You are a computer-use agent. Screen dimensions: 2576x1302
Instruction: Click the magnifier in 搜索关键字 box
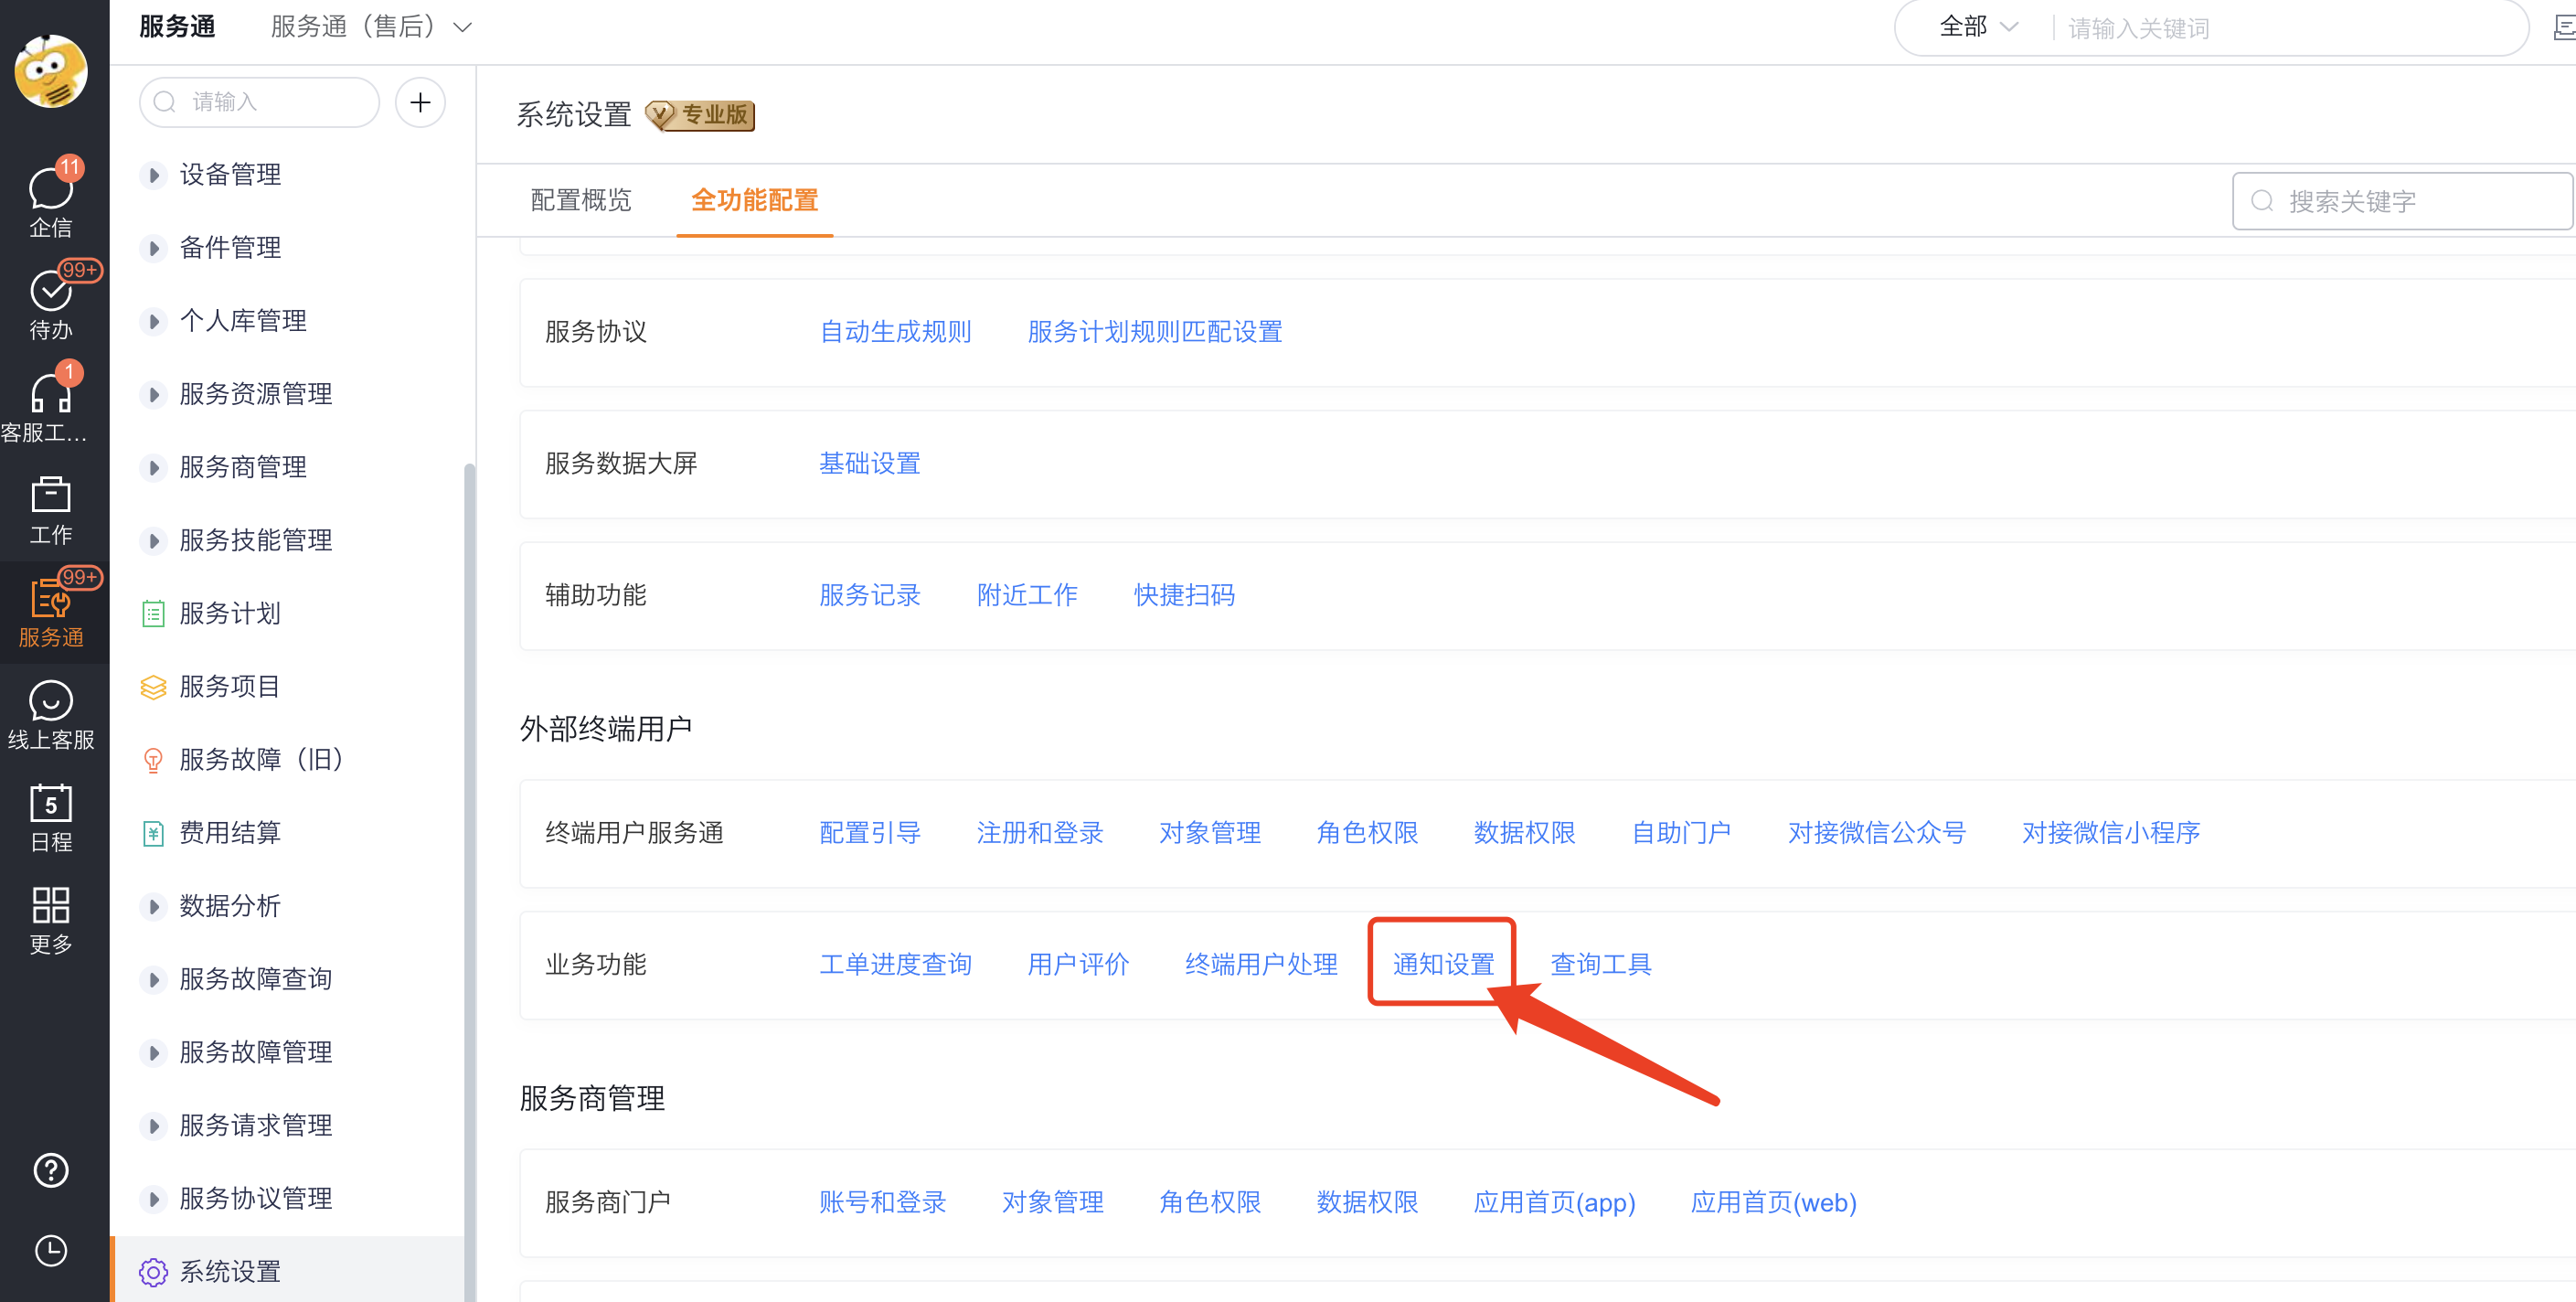click(2261, 201)
